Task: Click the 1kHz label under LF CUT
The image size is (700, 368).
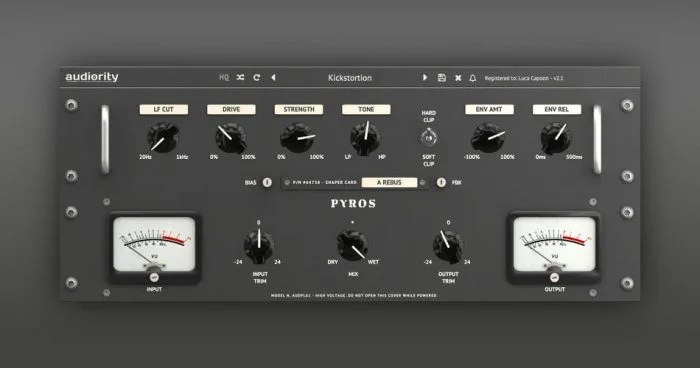Action: coord(182,157)
